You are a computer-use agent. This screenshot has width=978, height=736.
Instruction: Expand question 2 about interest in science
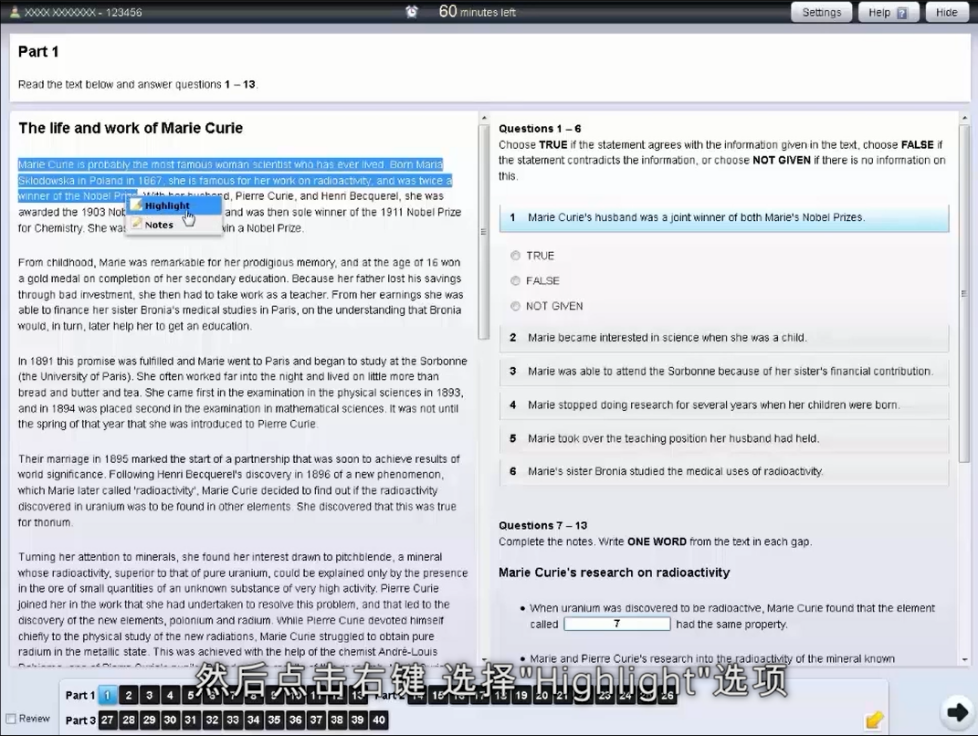click(724, 337)
